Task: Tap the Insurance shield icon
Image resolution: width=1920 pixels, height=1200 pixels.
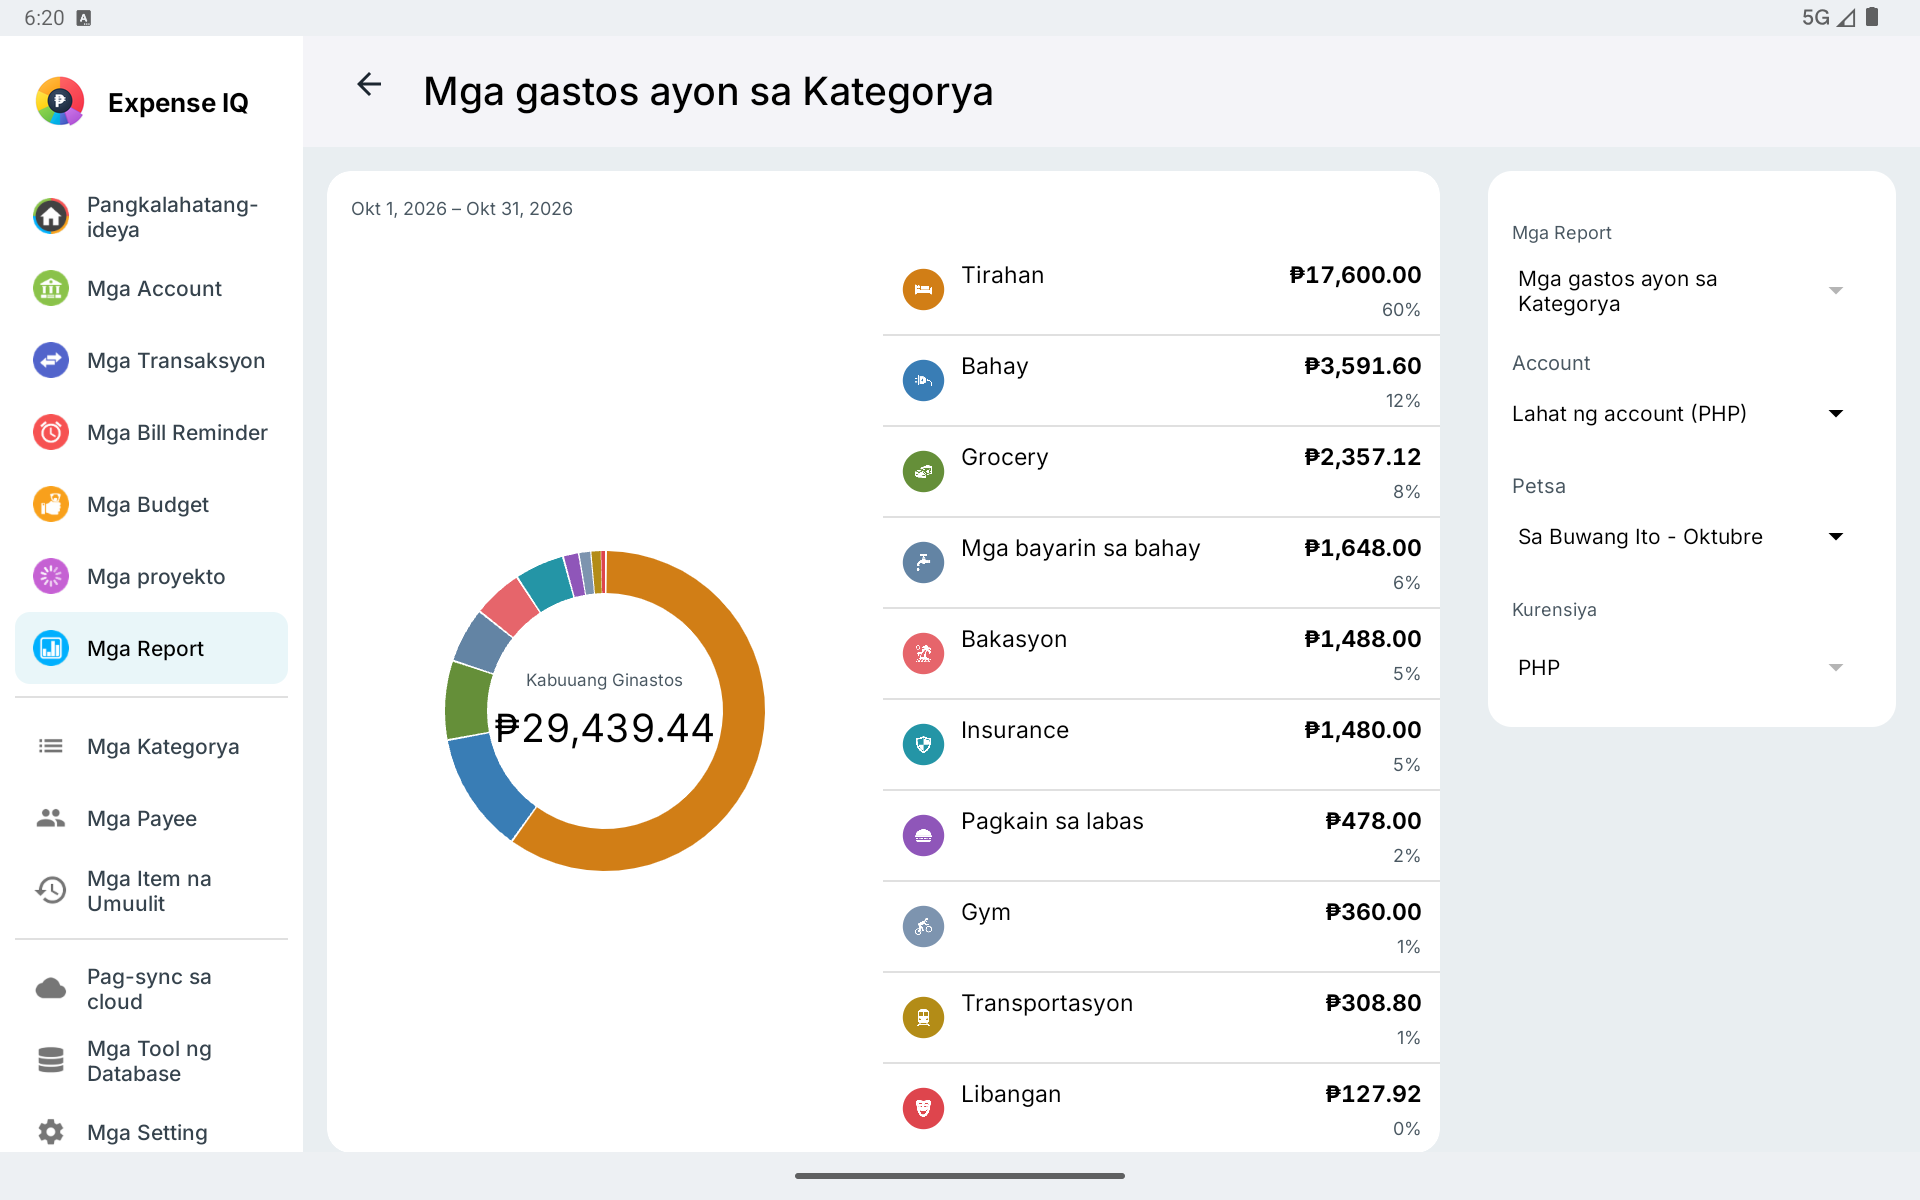Action: (923, 744)
